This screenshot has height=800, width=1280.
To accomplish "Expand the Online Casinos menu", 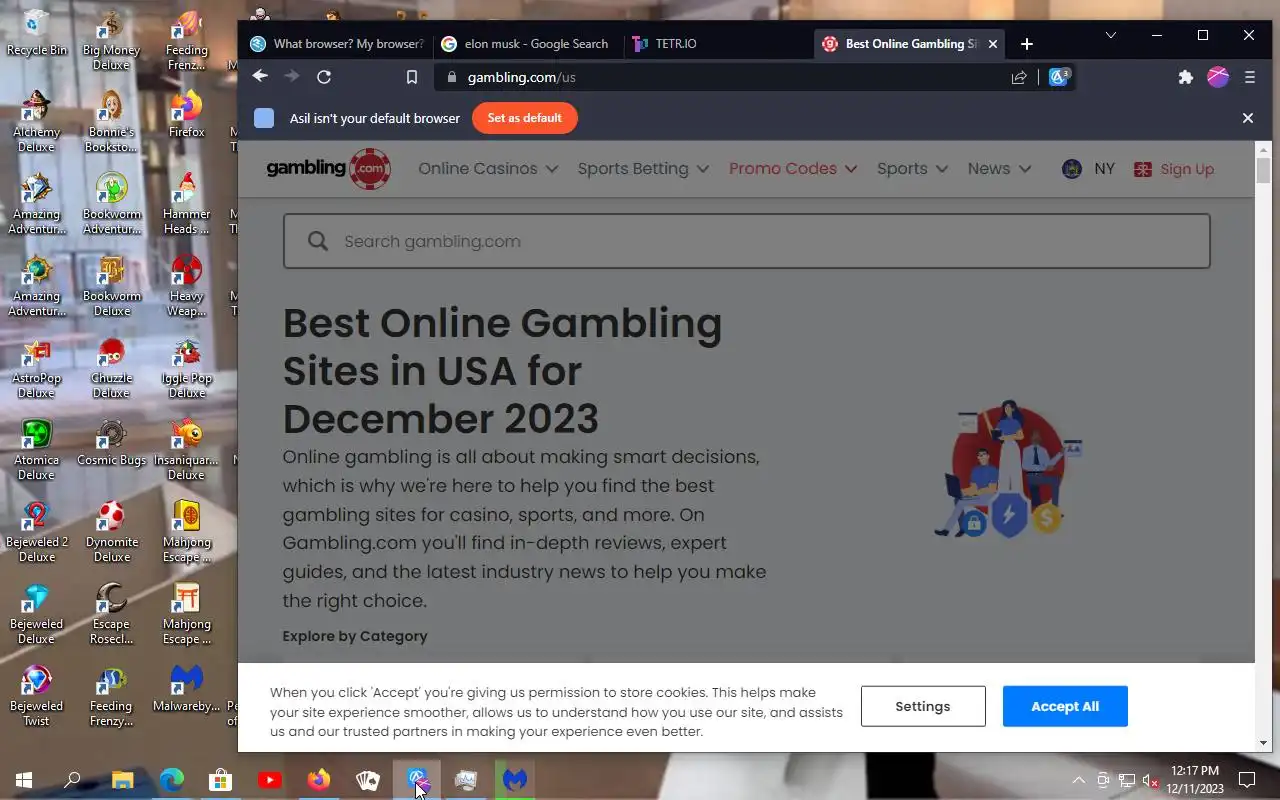I will coord(488,169).
